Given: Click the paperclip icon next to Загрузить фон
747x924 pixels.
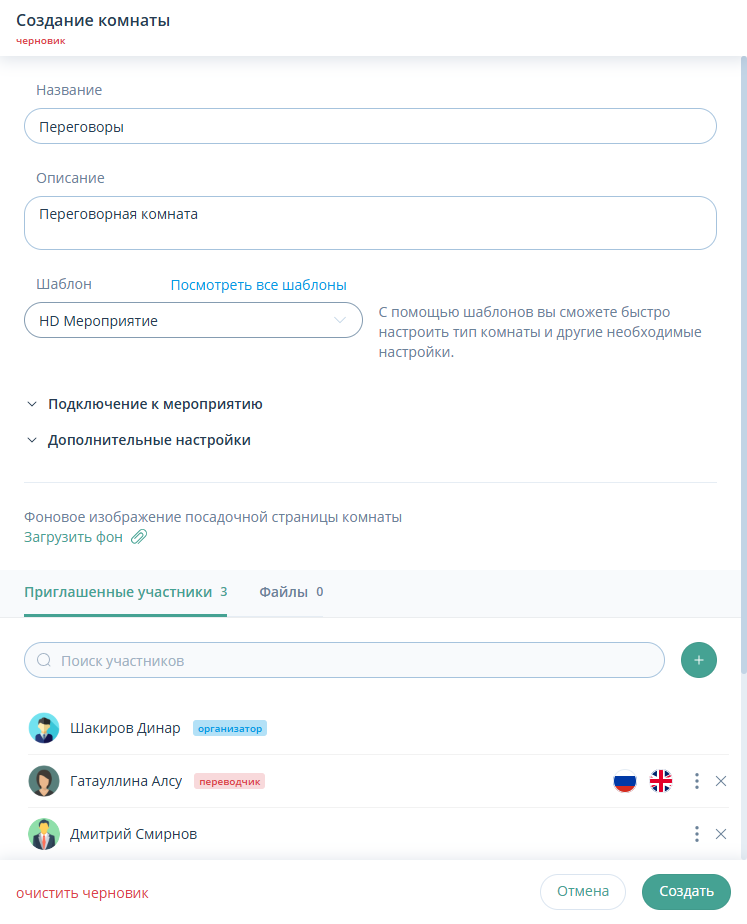Looking at the screenshot, I should (x=139, y=537).
